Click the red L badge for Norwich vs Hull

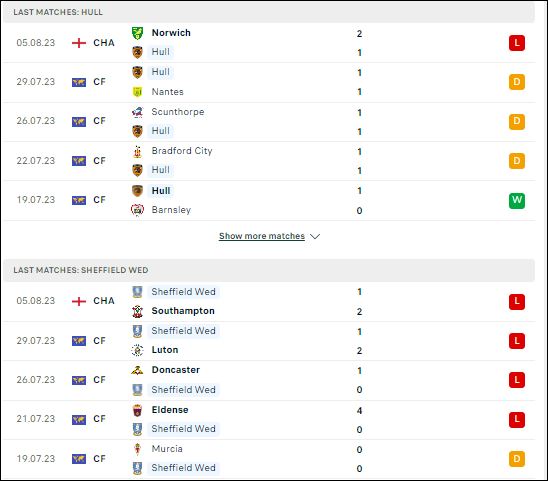pyautogui.click(x=517, y=43)
